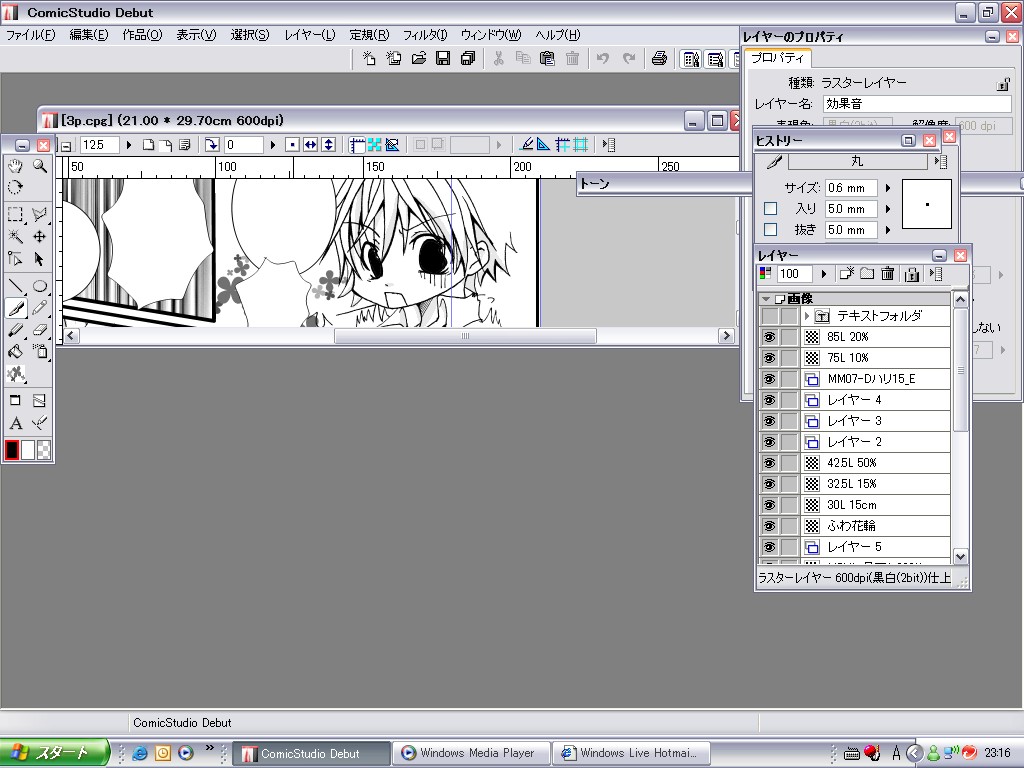Click the 丸 pen preset button
1024x768 pixels.
coord(857,161)
